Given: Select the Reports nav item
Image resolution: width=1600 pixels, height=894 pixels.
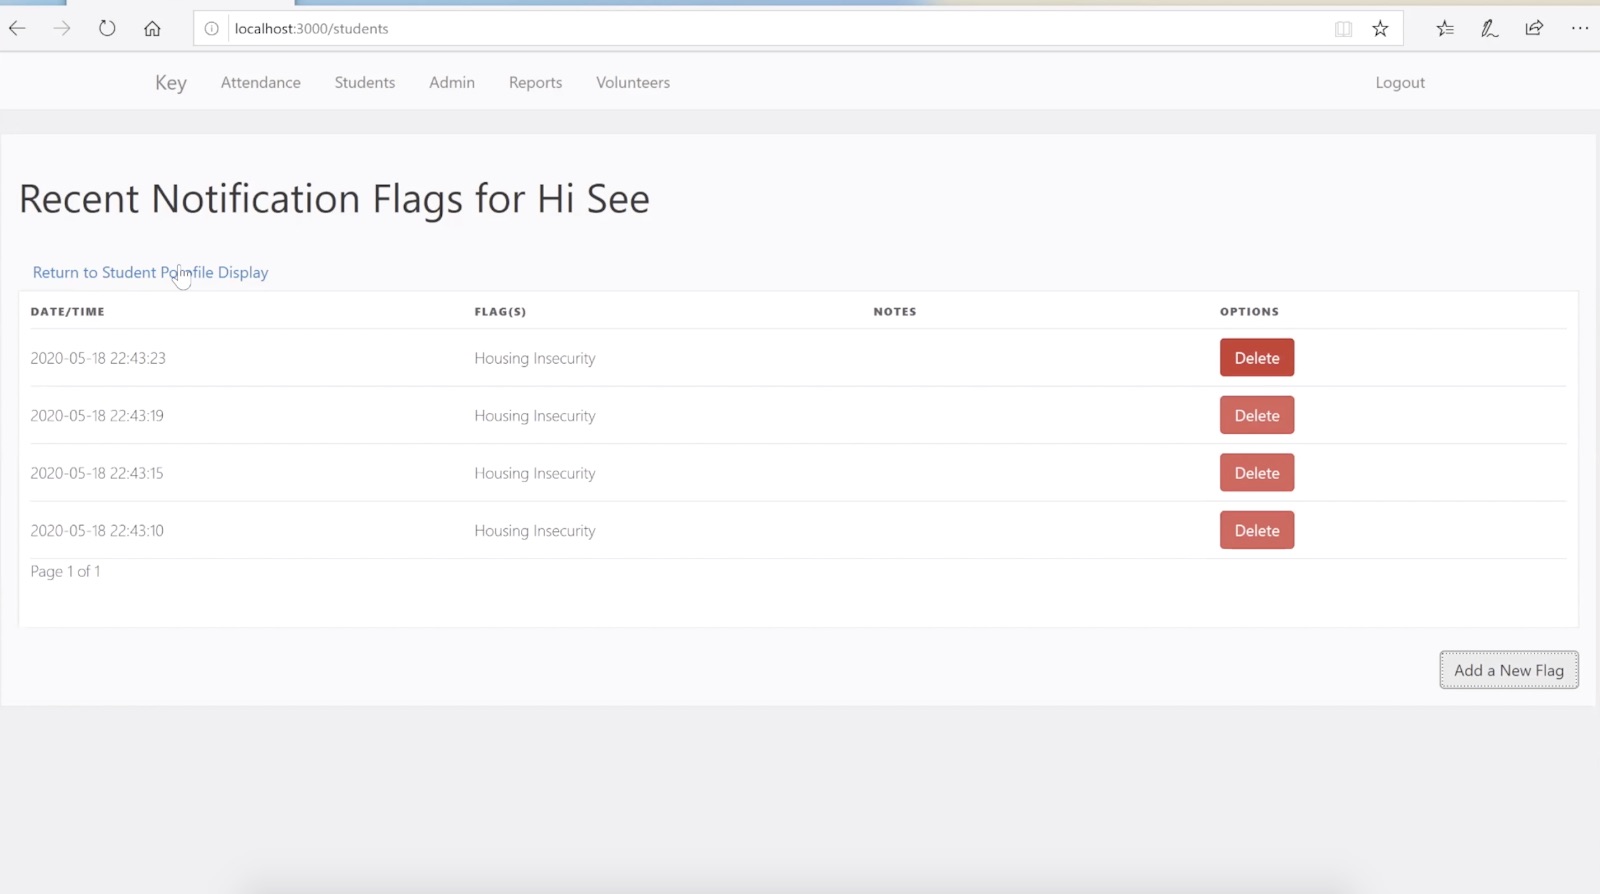Looking at the screenshot, I should 535,82.
